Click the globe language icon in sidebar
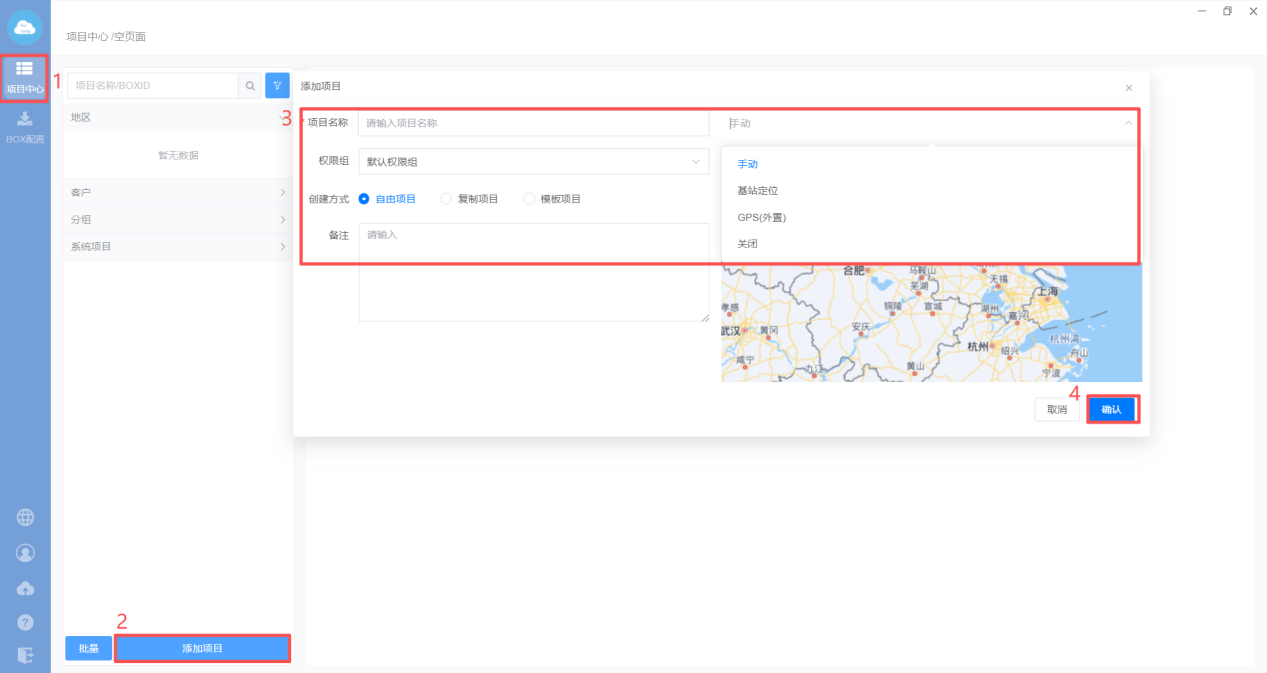 point(25,517)
